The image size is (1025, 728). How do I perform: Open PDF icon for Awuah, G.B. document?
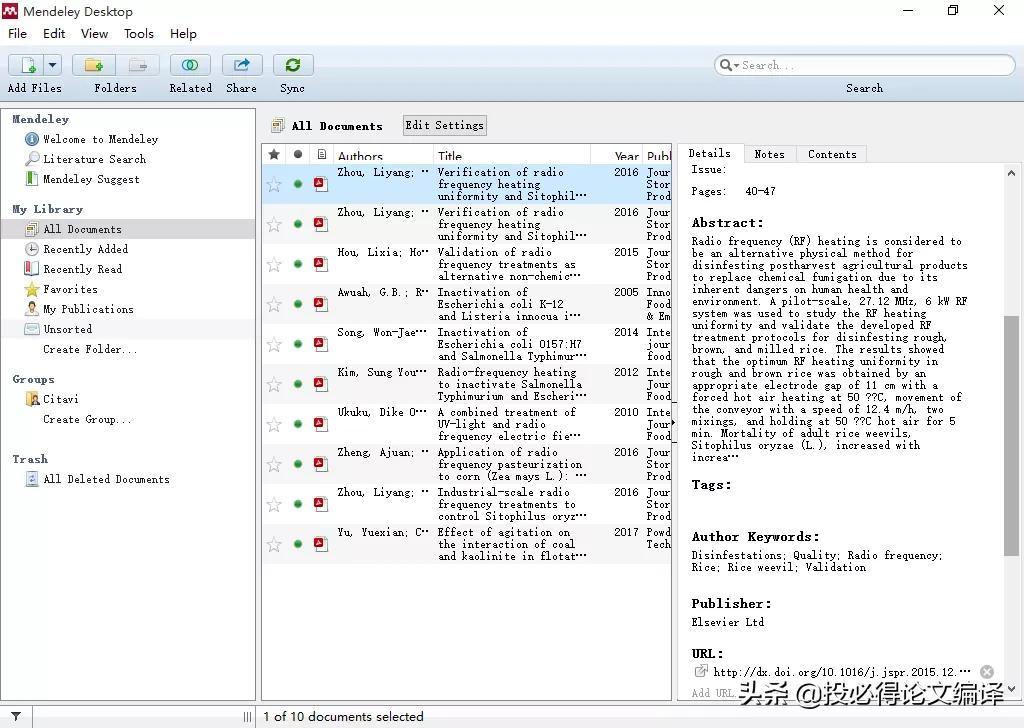[320, 303]
